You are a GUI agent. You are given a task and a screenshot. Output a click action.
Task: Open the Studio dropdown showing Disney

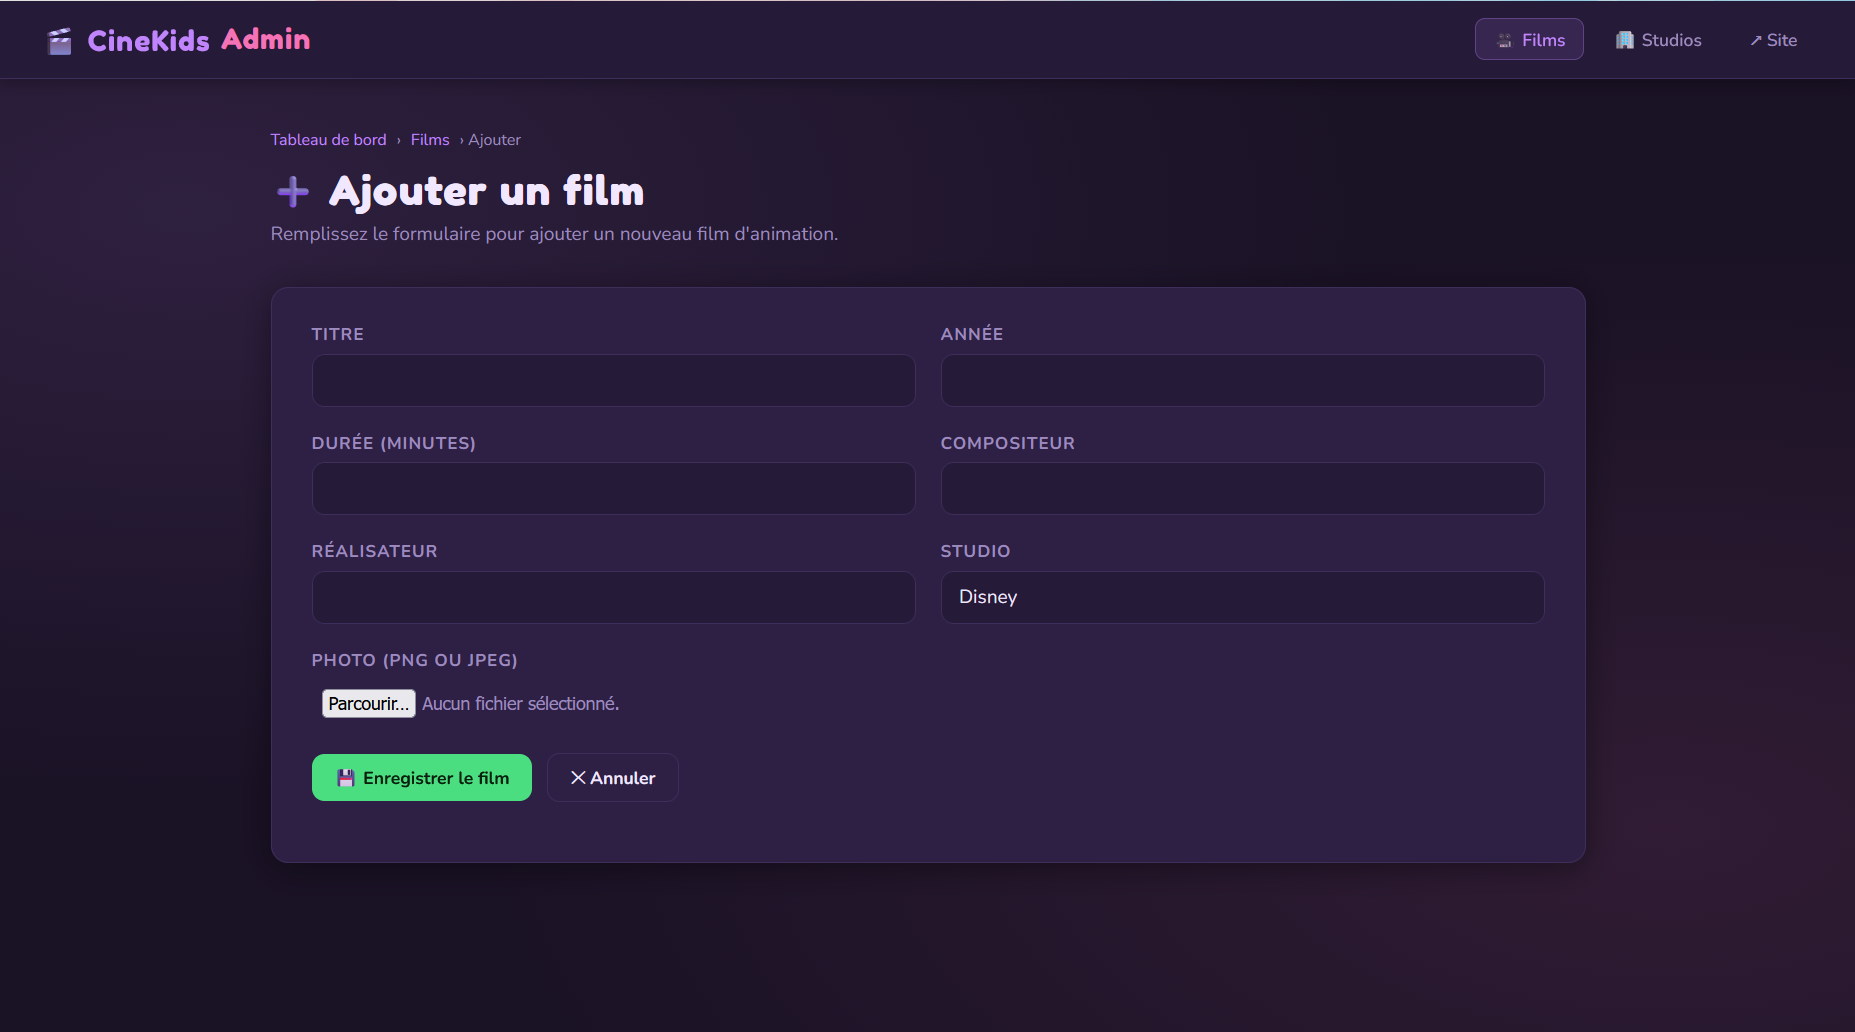(1242, 597)
